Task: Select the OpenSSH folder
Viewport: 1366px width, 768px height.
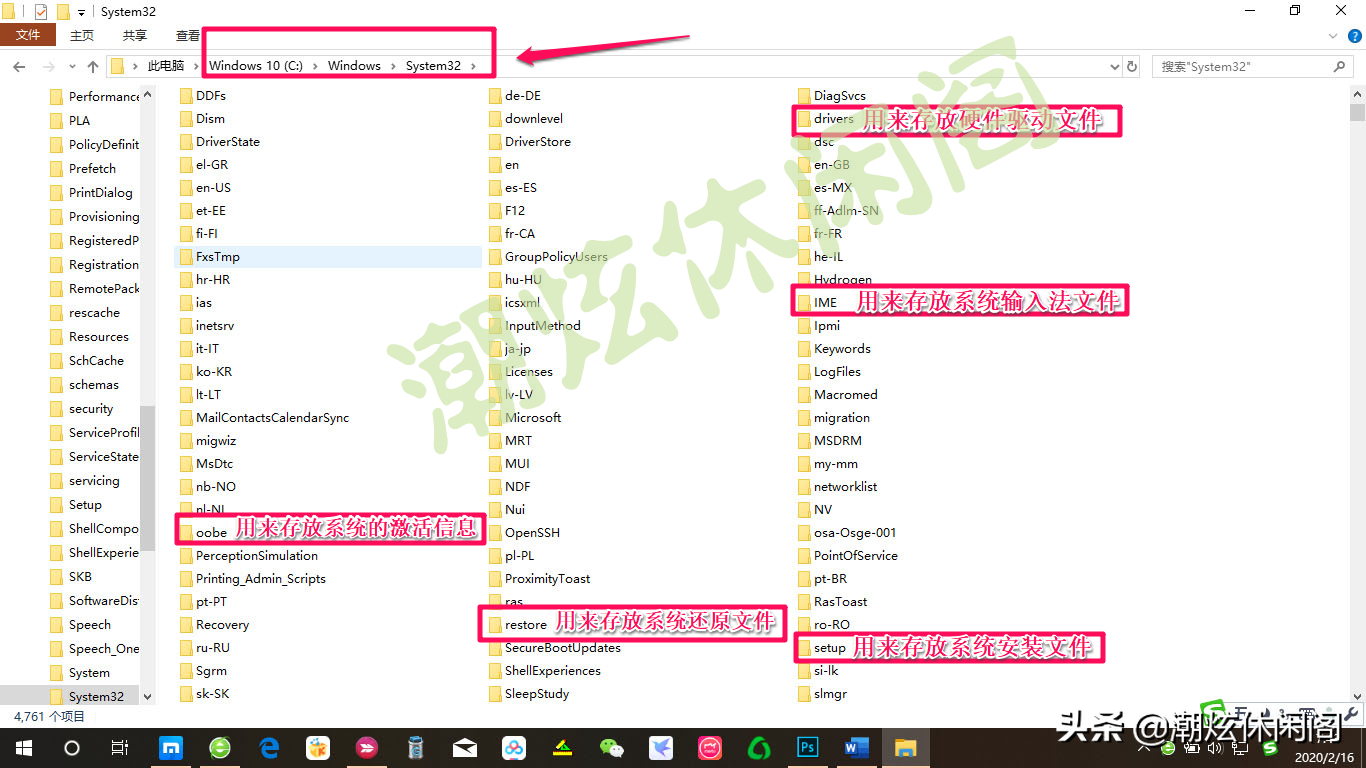Action: [532, 533]
